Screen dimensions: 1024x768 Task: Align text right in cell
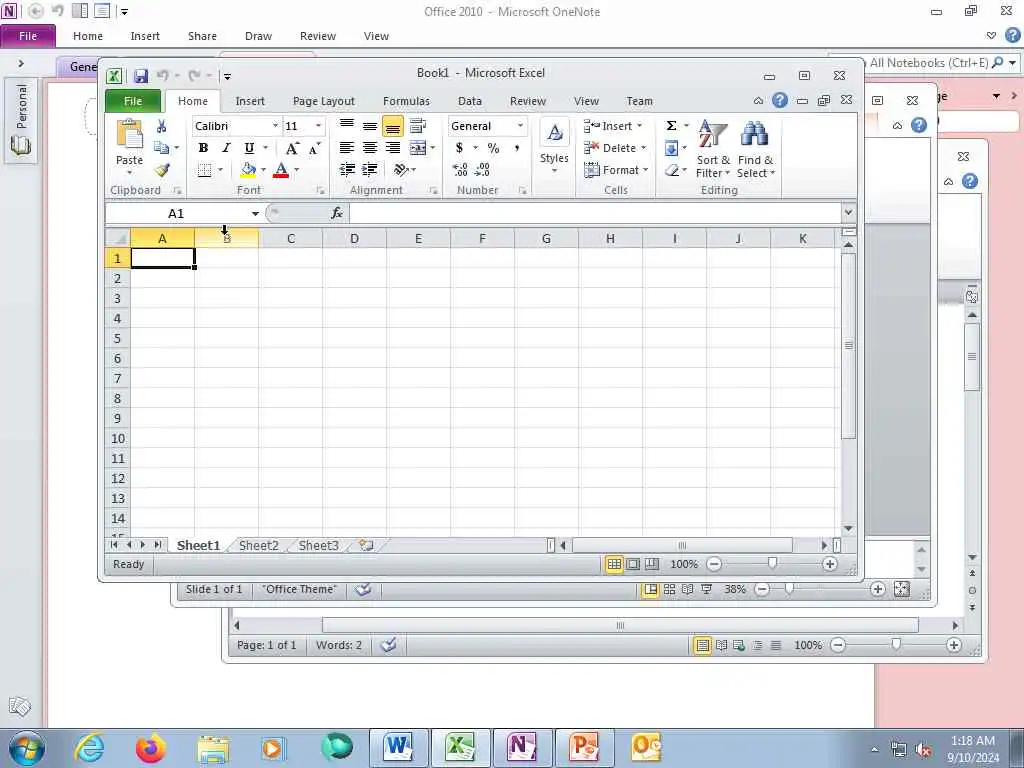pyautogui.click(x=392, y=148)
